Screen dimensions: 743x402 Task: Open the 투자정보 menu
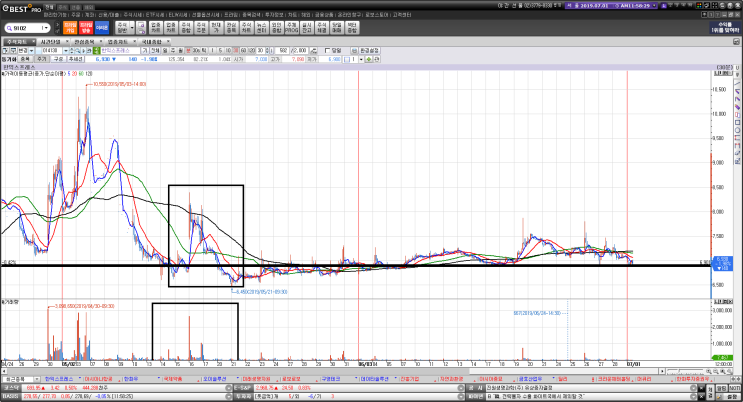[x=274, y=15]
